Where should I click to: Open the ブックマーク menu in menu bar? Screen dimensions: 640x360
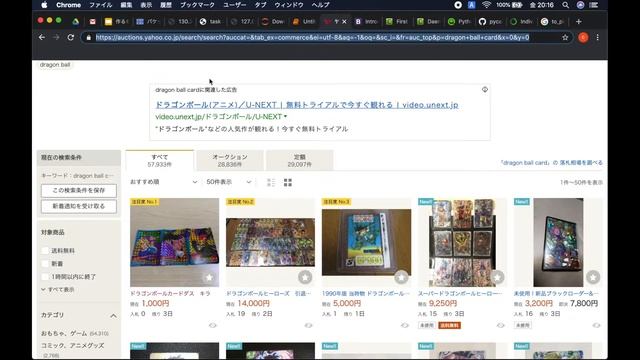click(x=197, y=5)
